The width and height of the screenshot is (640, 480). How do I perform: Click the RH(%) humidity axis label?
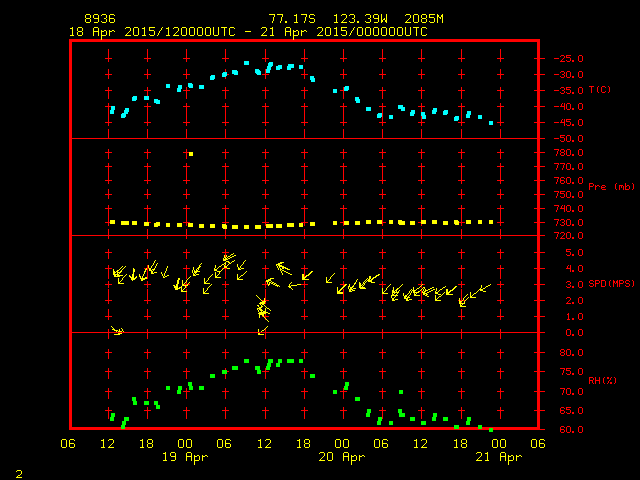point(602,380)
